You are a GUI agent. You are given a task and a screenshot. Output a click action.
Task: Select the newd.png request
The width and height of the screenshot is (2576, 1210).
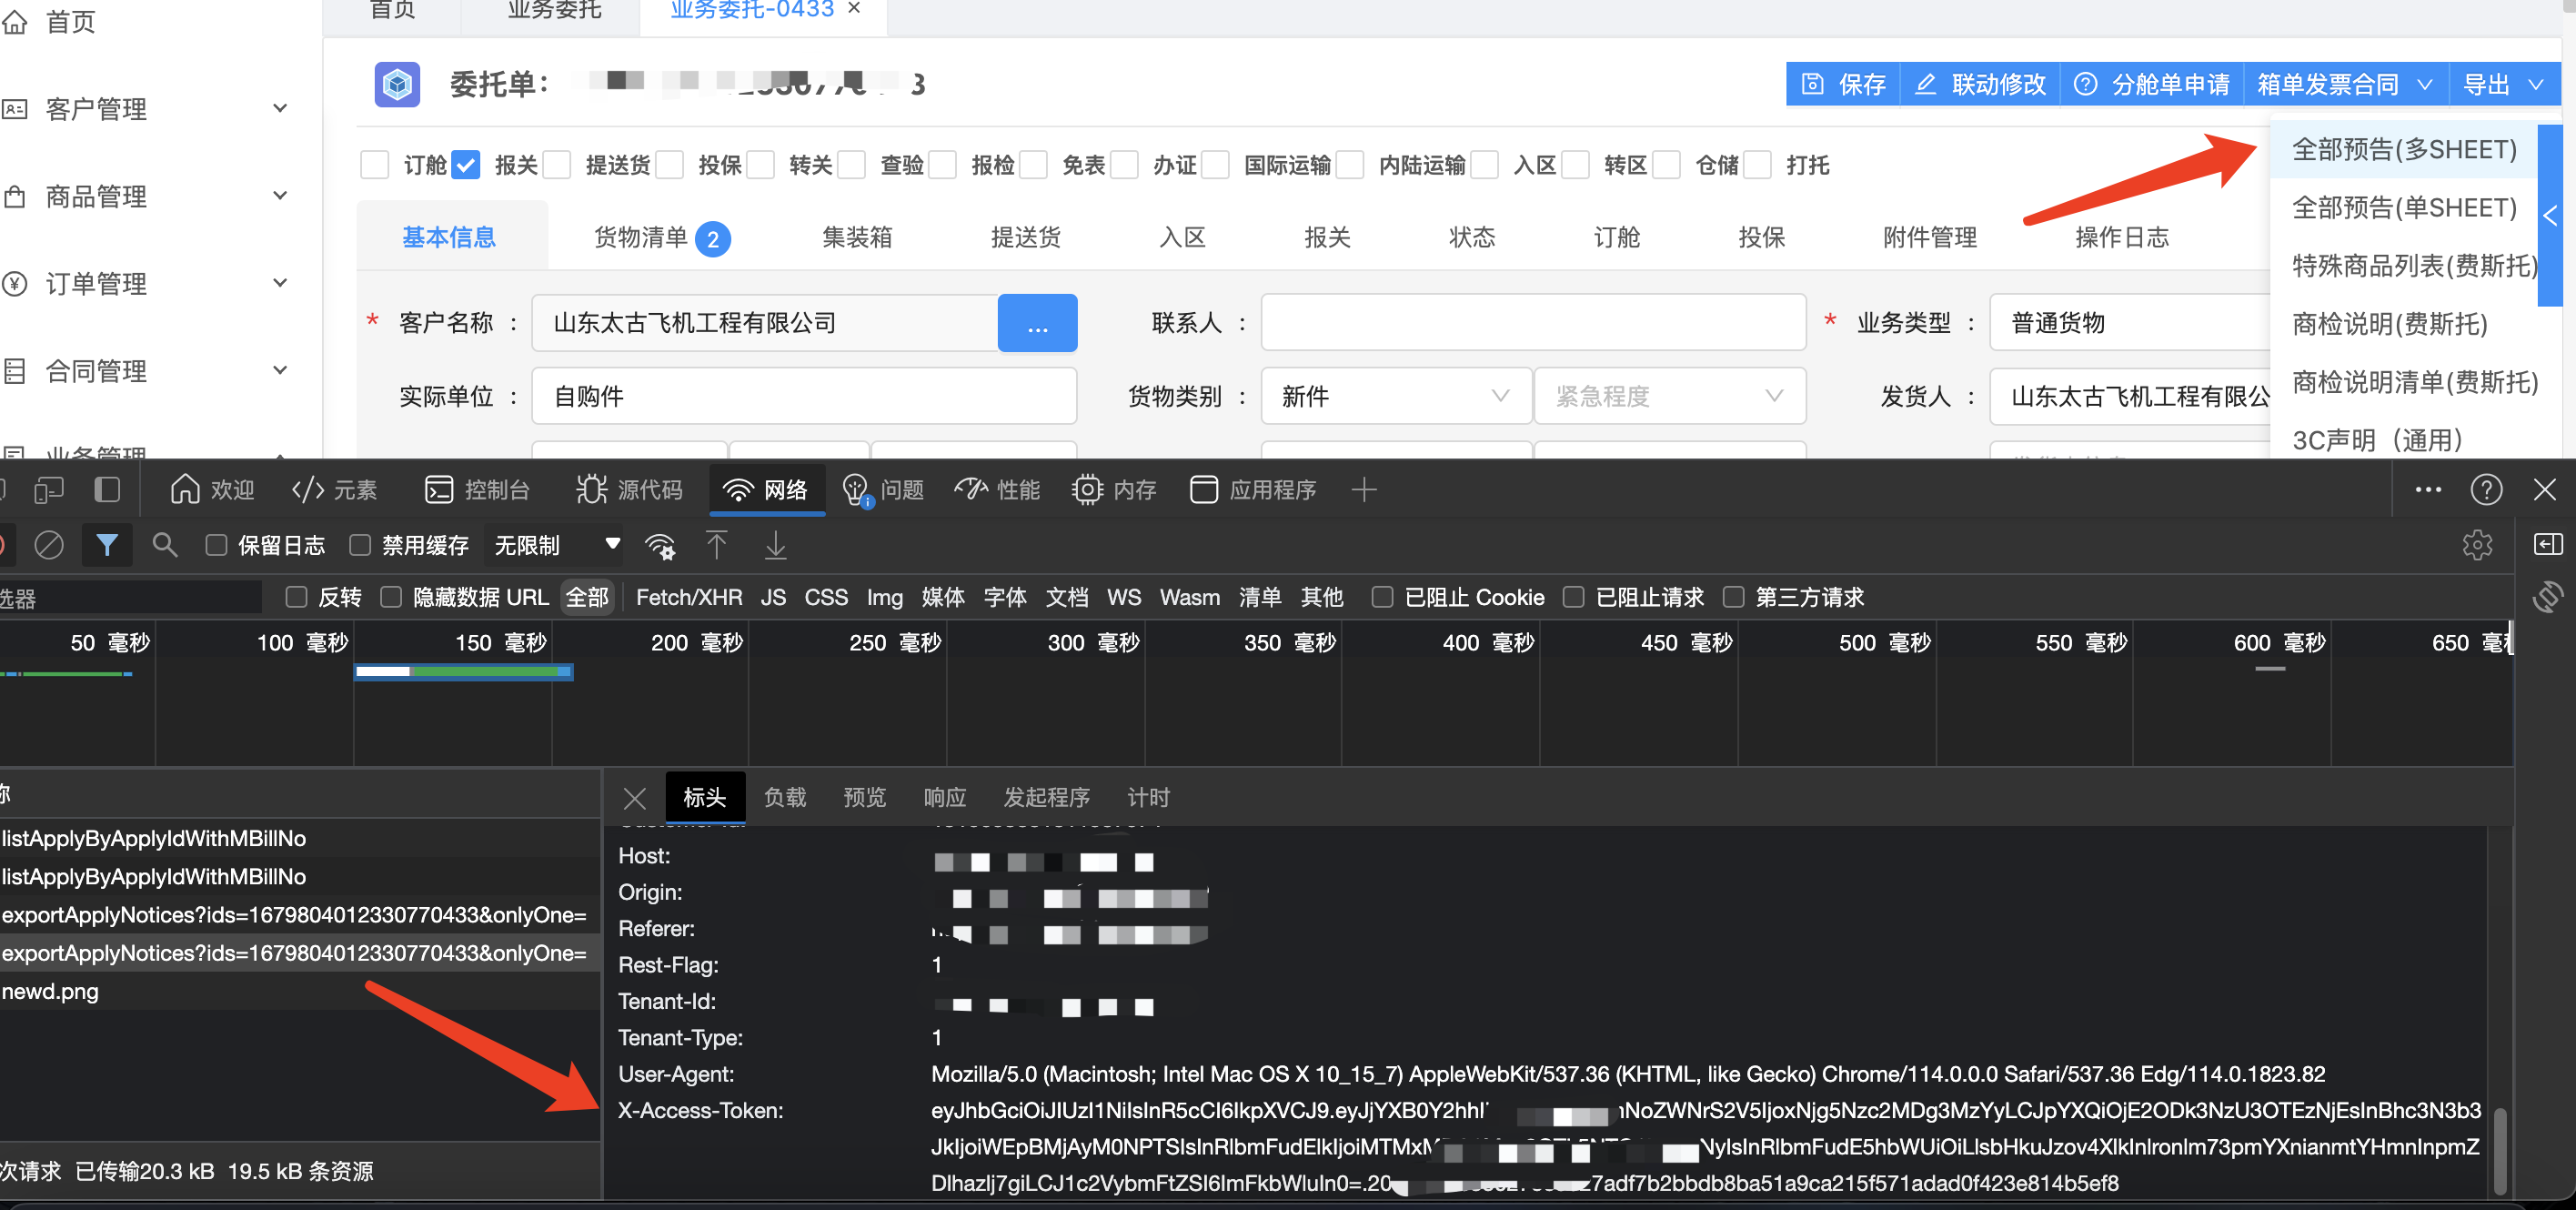[300, 991]
